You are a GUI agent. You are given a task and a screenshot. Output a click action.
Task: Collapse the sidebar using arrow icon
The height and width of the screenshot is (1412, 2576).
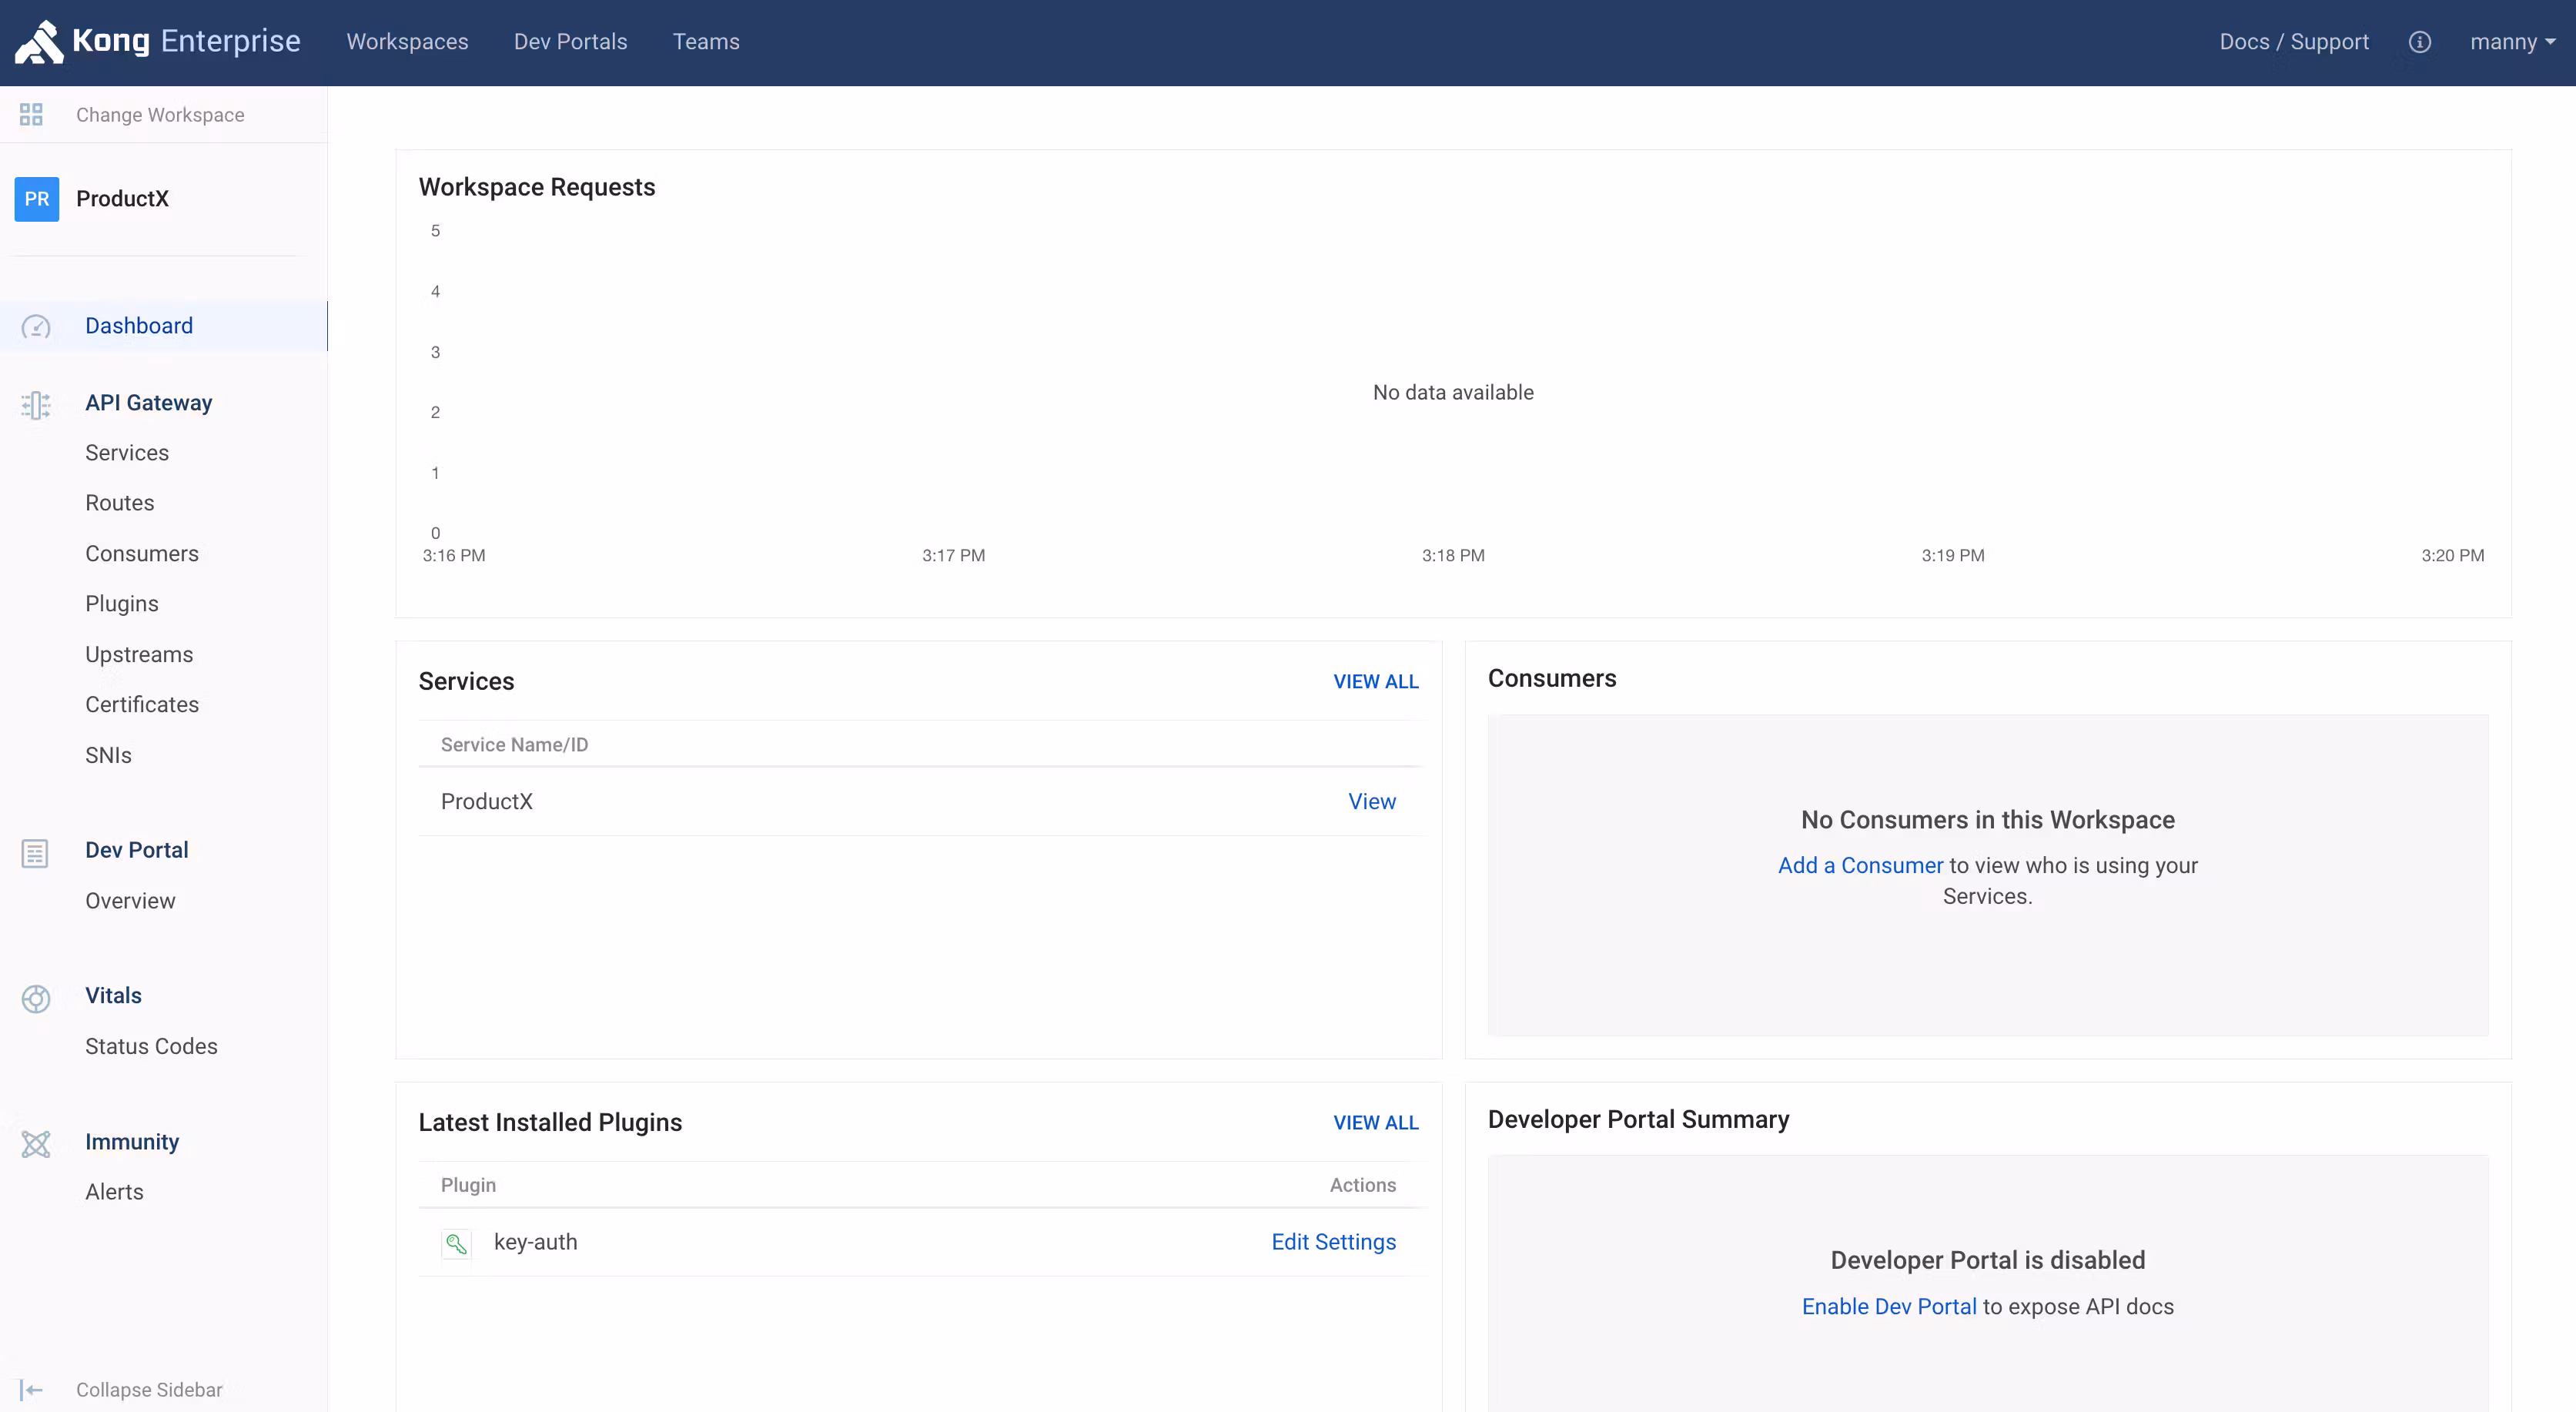tap(31, 1390)
